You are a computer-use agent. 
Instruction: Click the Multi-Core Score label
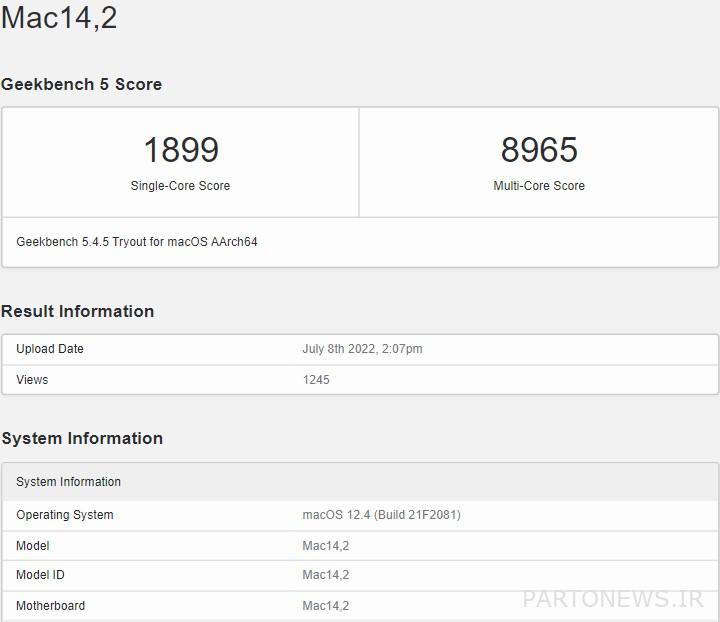pyautogui.click(x=539, y=185)
